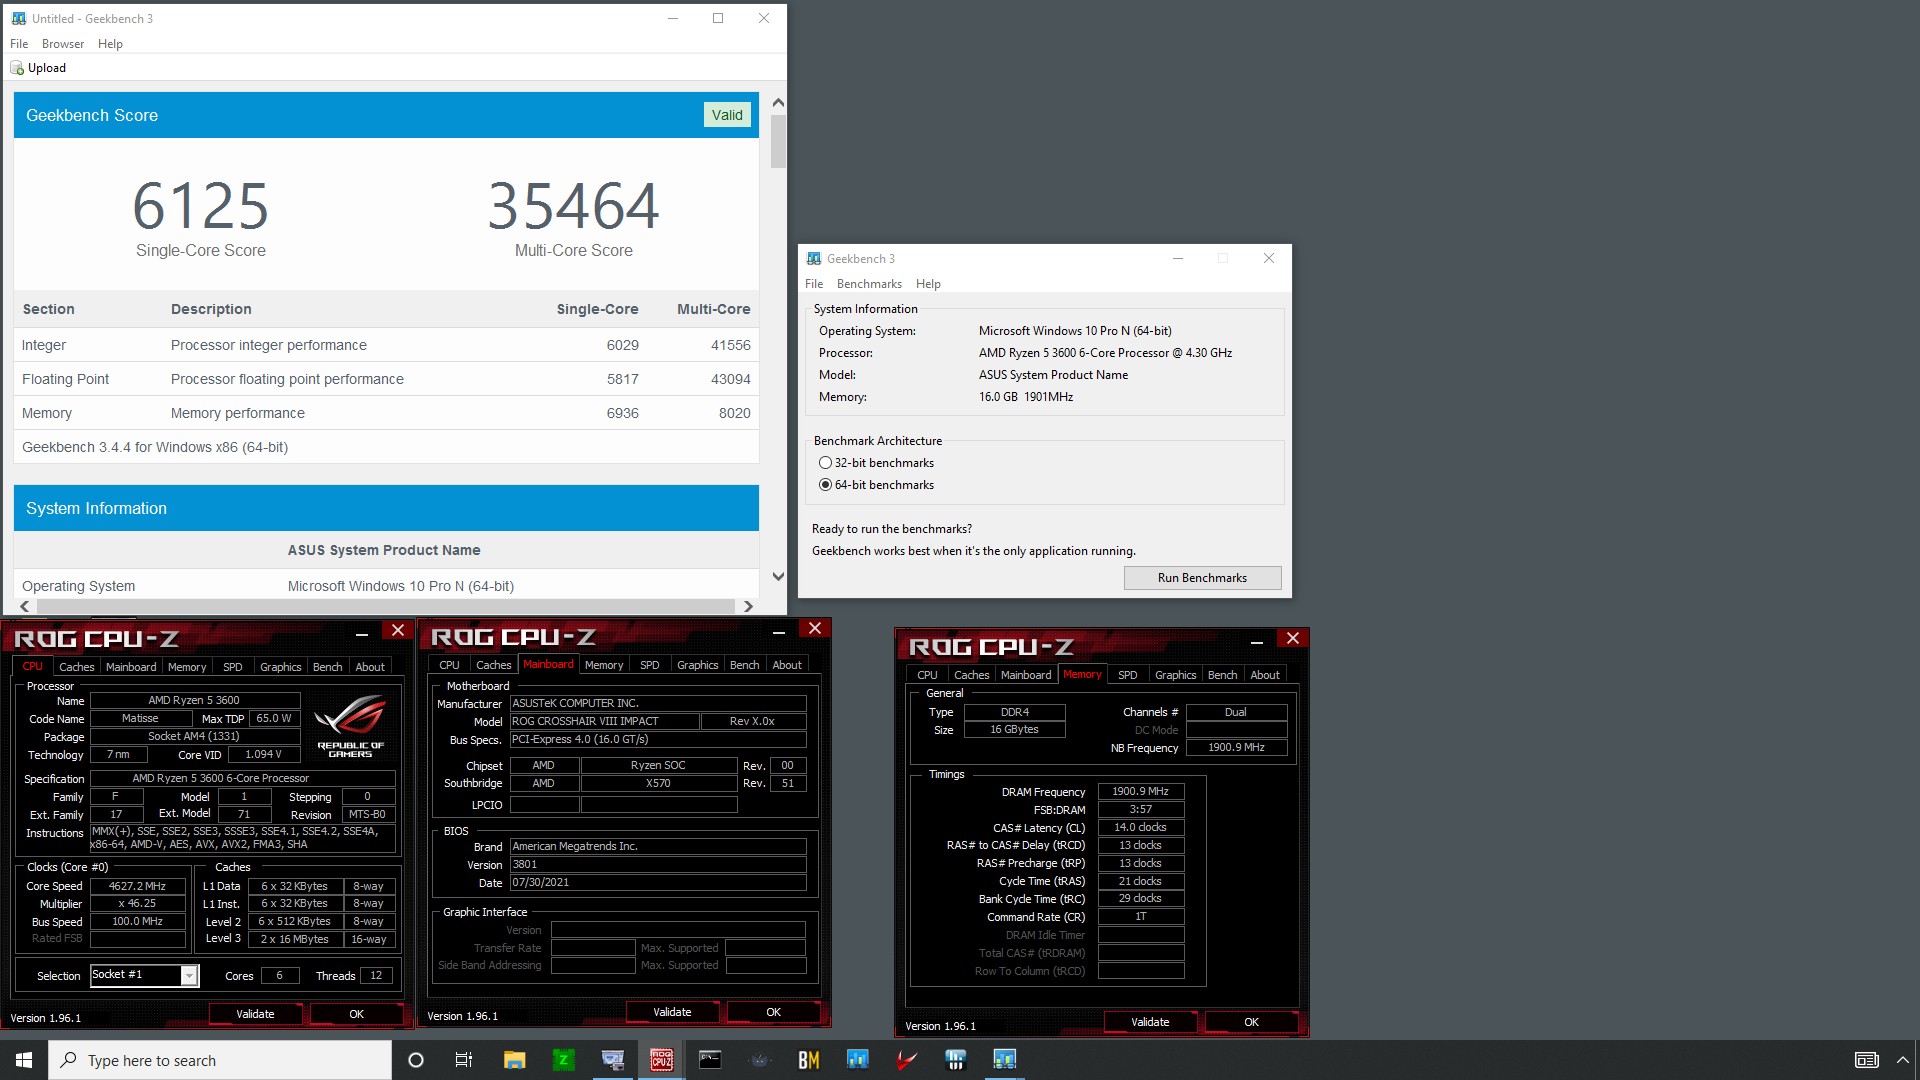Open the Windows Start menu

click(x=24, y=1060)
